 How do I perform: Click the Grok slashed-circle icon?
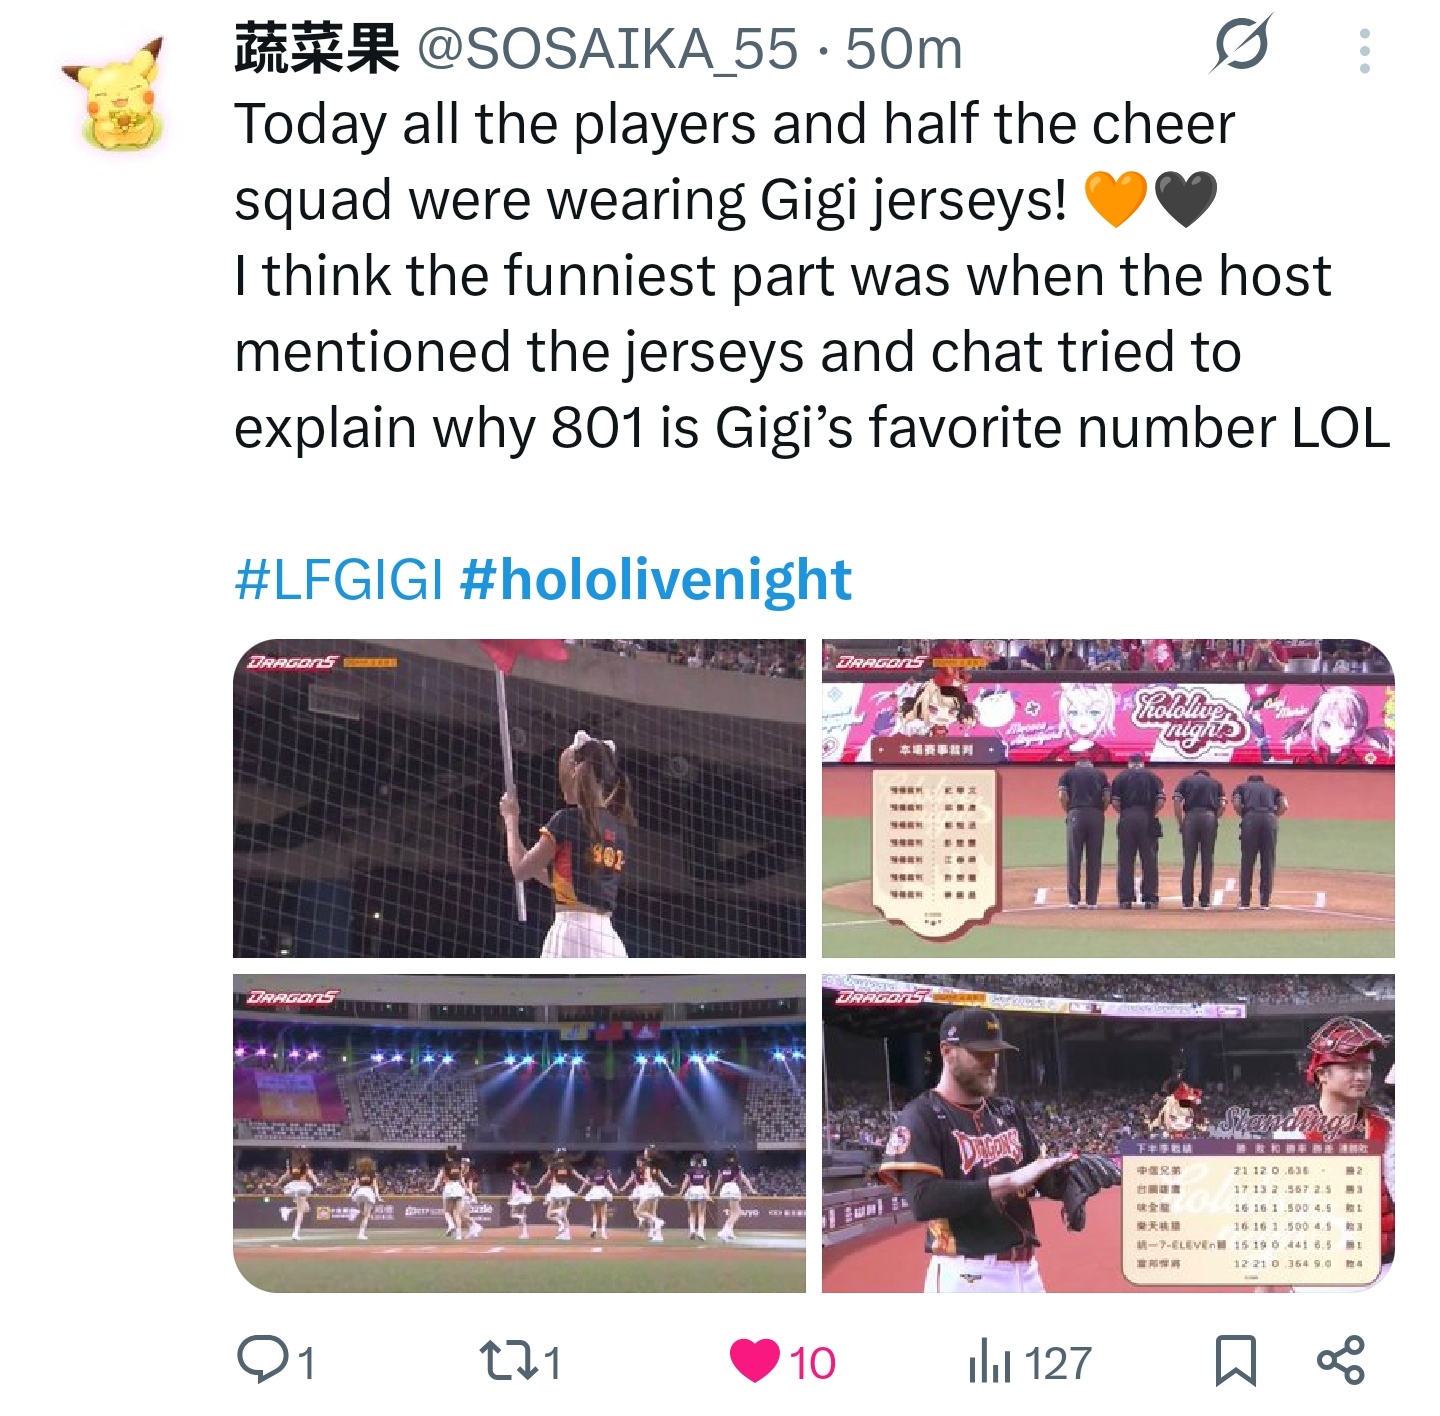tap(1240, 44)
